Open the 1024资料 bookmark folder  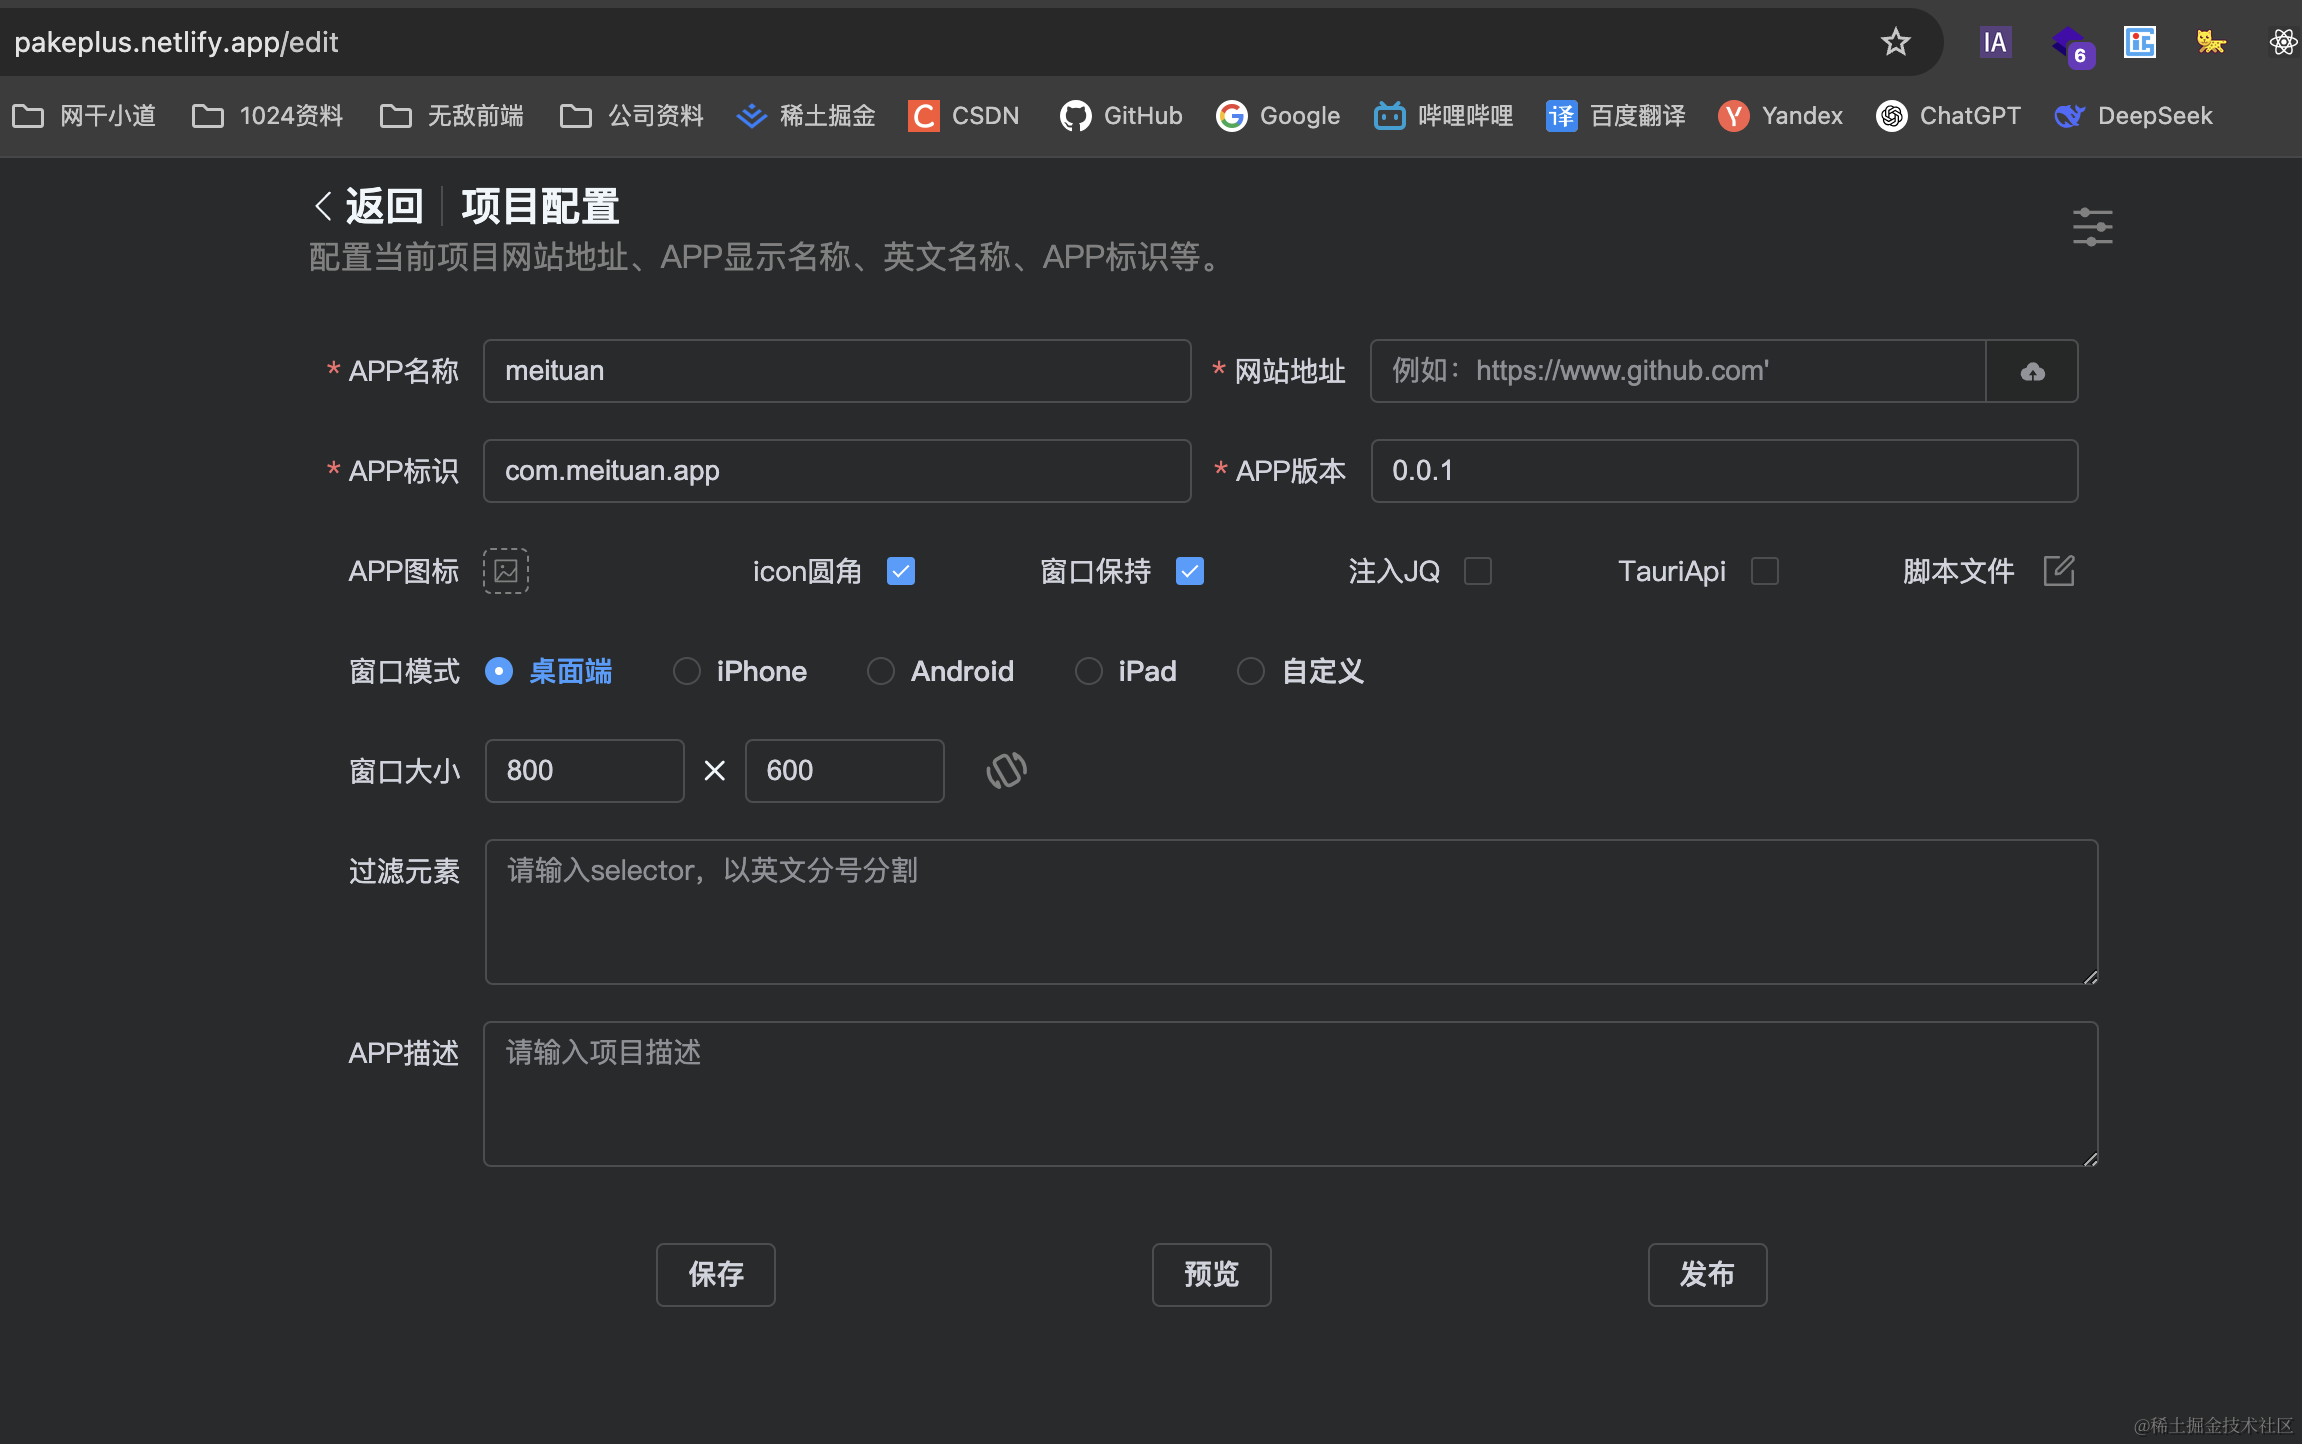tap(267, 116)
